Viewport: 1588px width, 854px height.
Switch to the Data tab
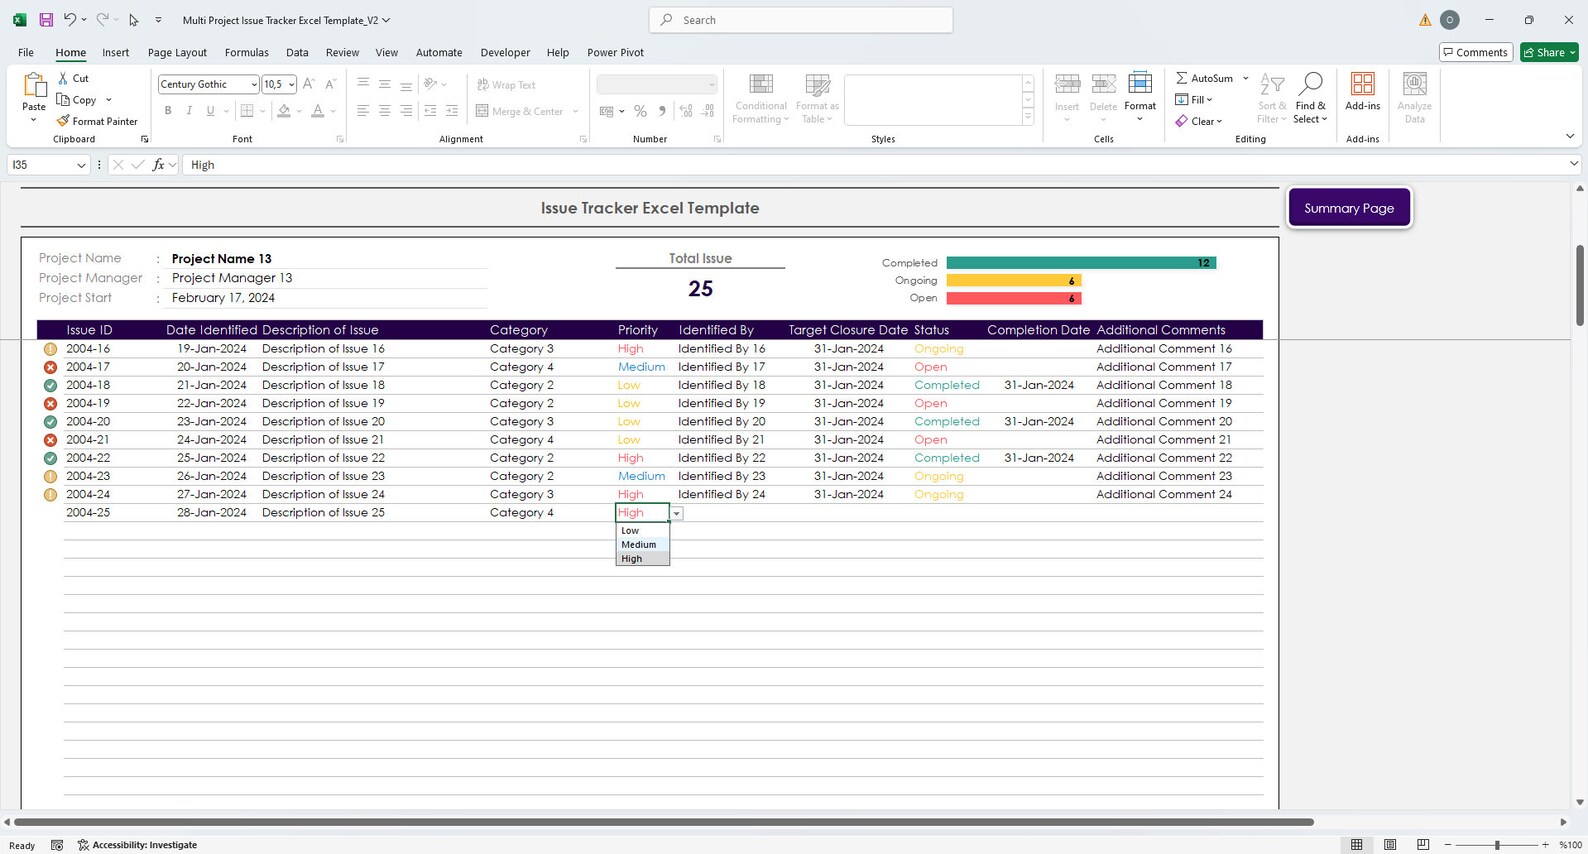pyautogui.click(x=297, y=52)
